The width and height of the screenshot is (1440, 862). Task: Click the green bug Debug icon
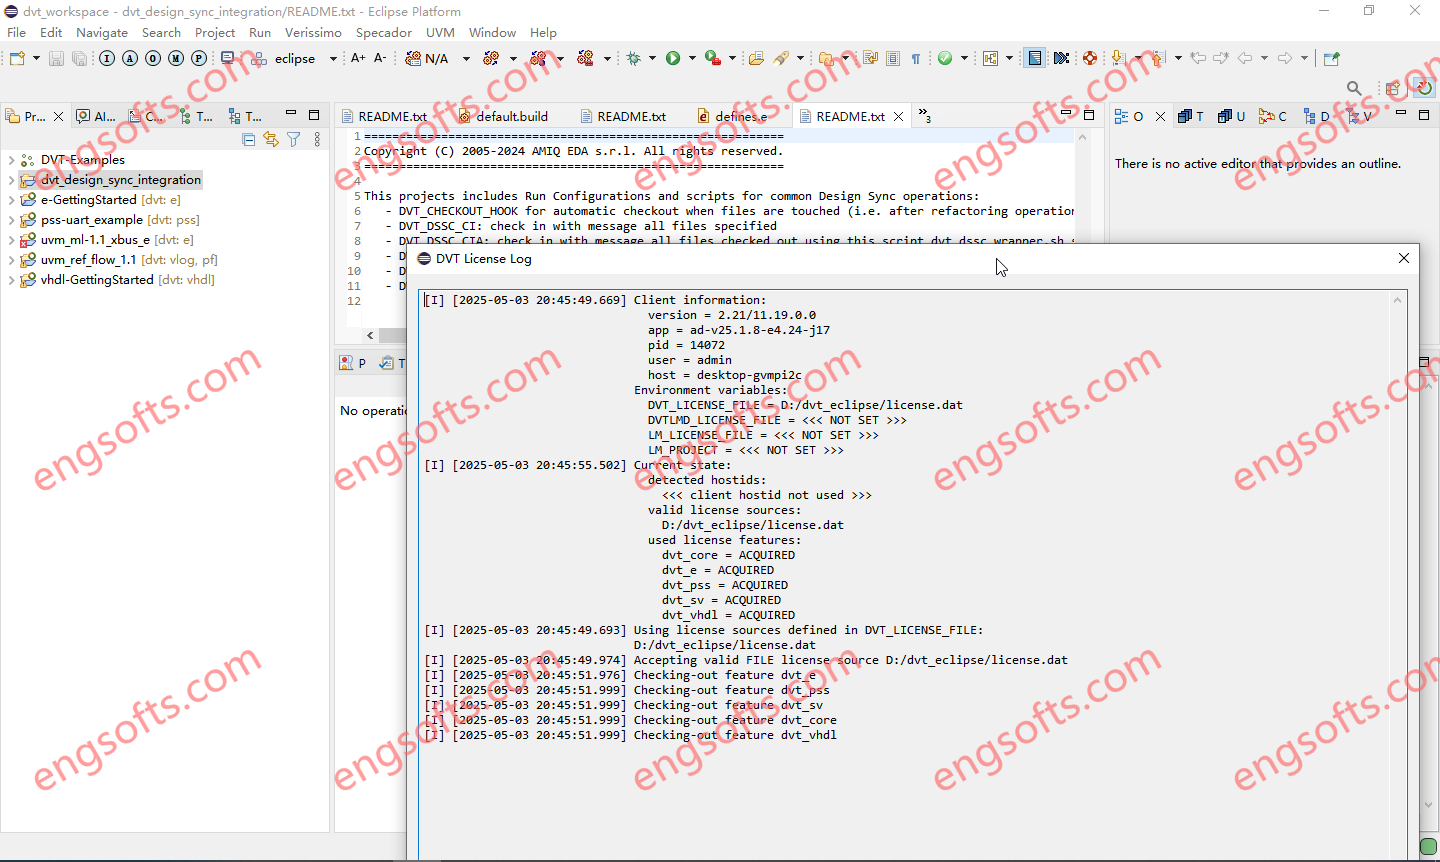tap(634, 58)
